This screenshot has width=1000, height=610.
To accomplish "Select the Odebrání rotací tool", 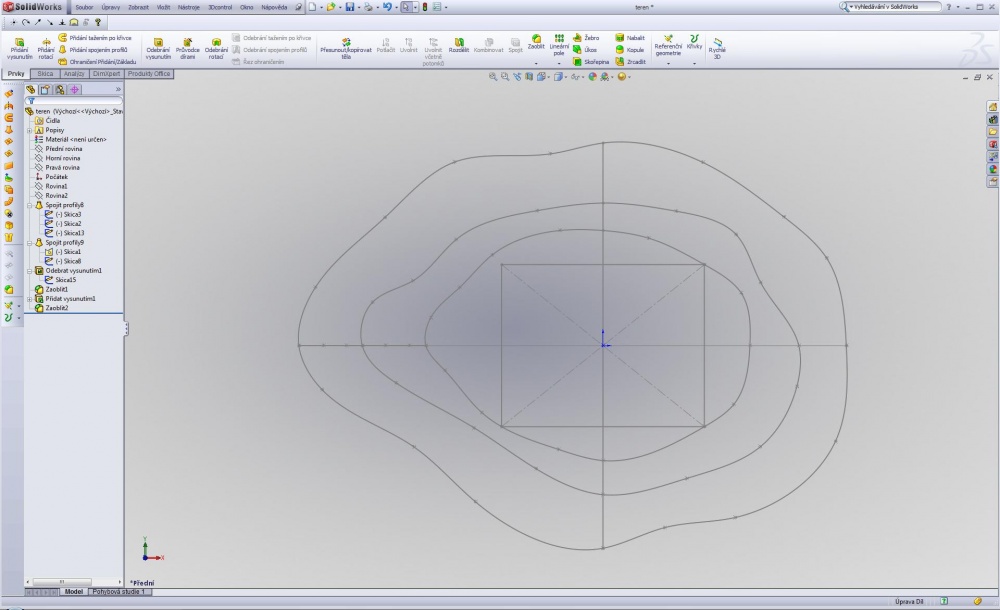I will pos(216,48).
